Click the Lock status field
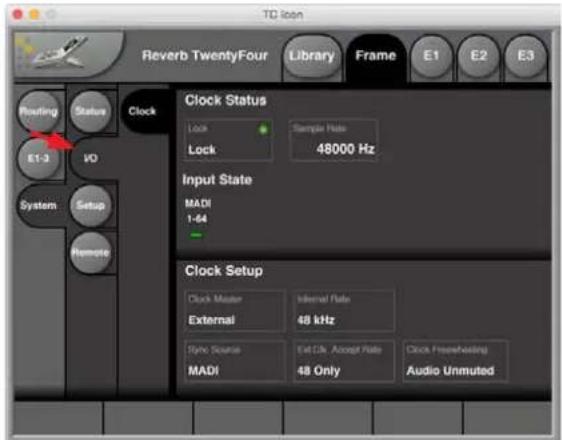The height and width of the screenshot is (440, 562). [228, 140]
